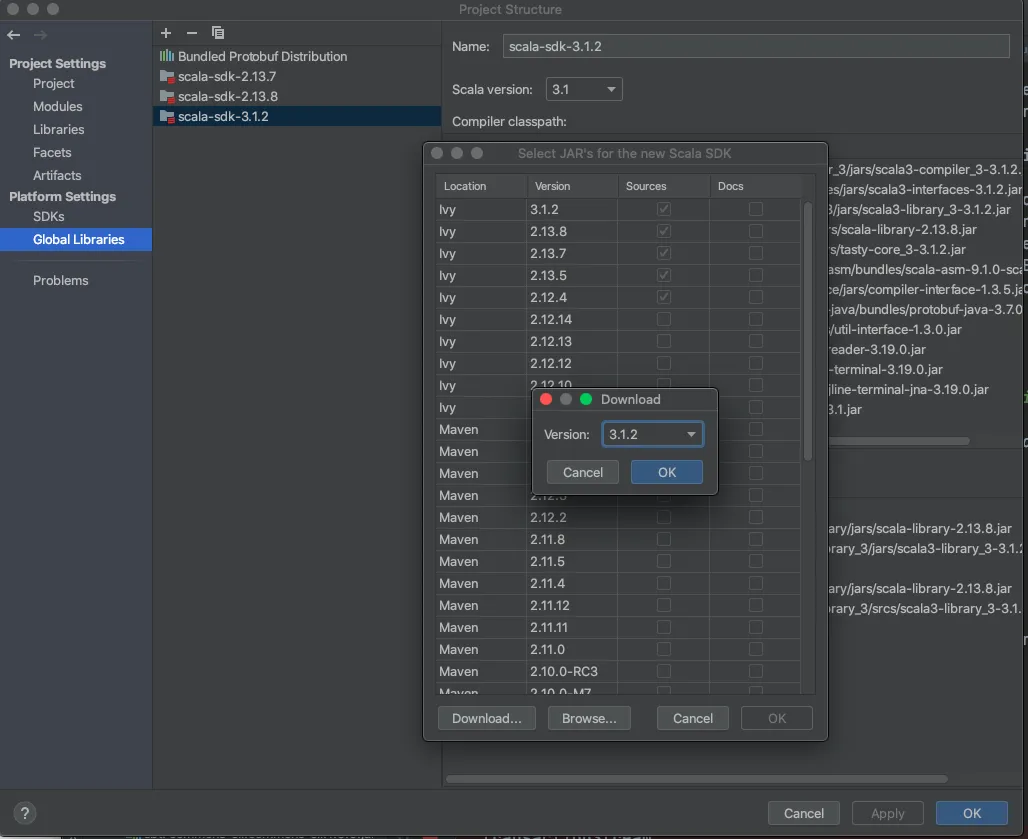Screen dimensions: 1028x839
Task: Click the help question mark icon
Action: coord(26,813)
